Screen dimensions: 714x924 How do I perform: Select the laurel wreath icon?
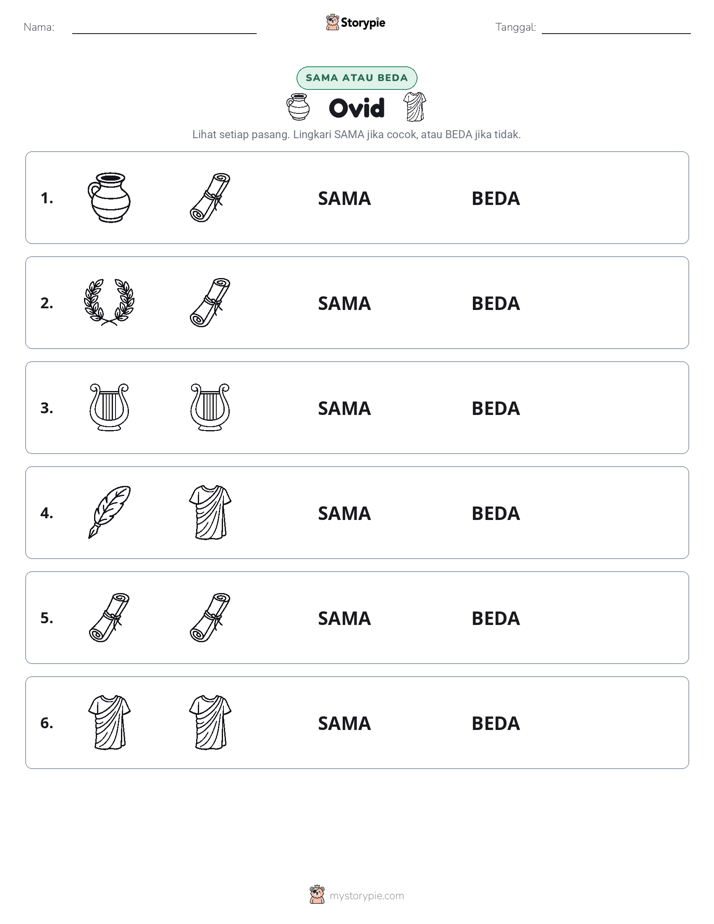click(109, 302)
